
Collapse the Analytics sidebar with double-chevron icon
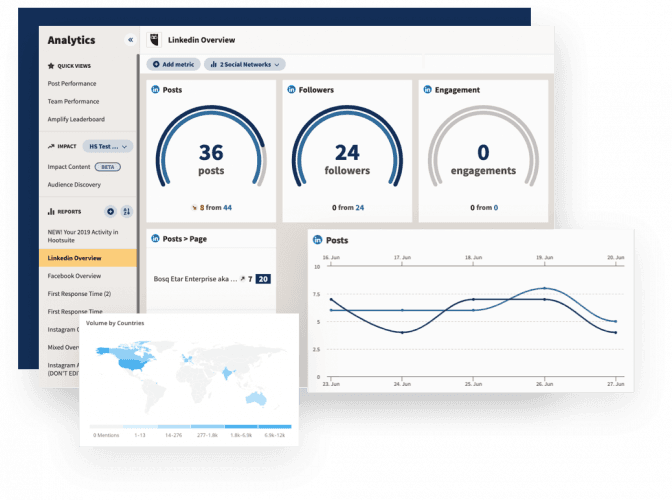pos(130,40)
